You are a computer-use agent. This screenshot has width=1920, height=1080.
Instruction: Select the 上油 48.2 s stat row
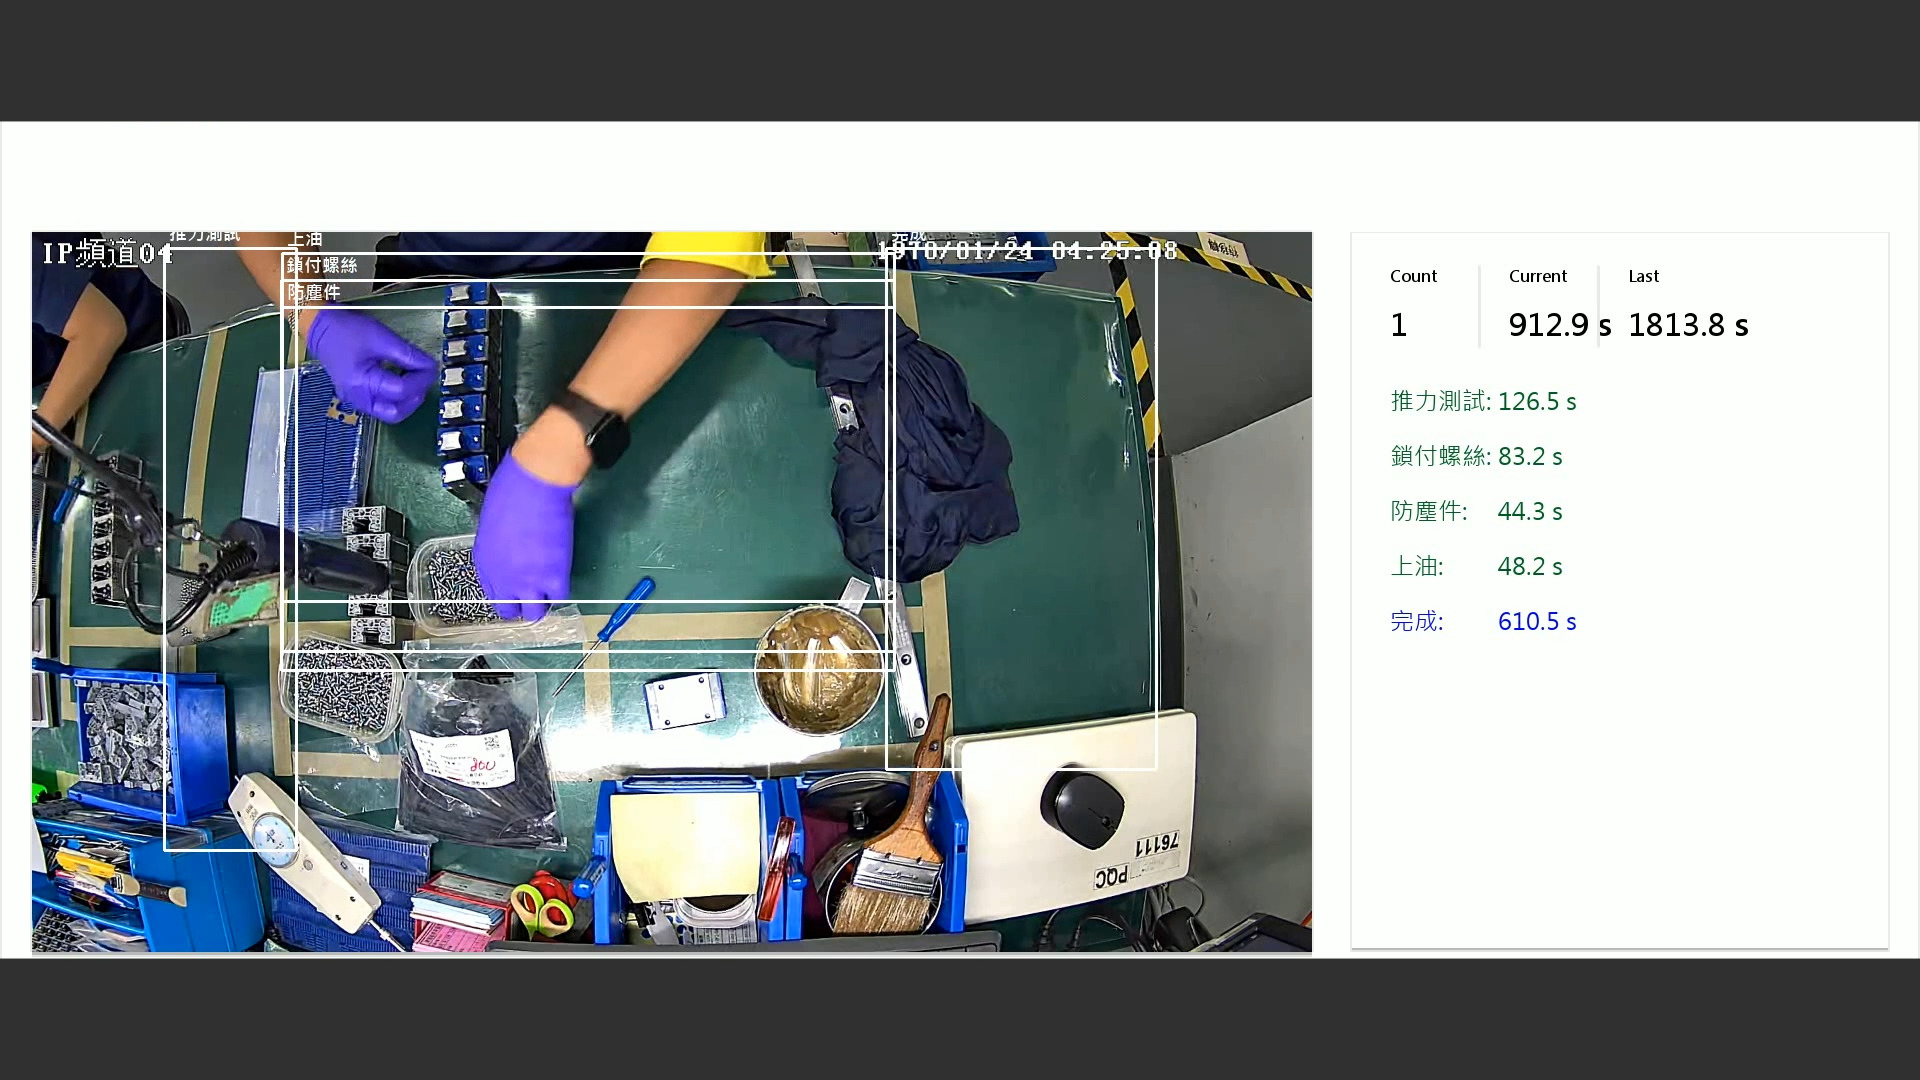1476,567
